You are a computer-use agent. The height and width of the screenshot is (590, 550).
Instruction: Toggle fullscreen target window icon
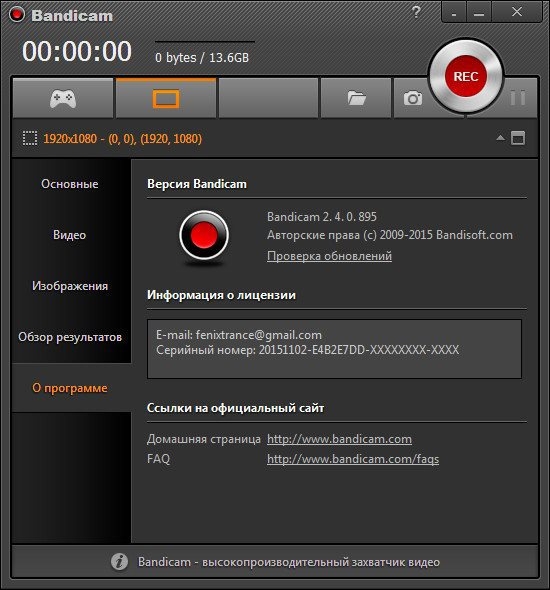point(518,138)
